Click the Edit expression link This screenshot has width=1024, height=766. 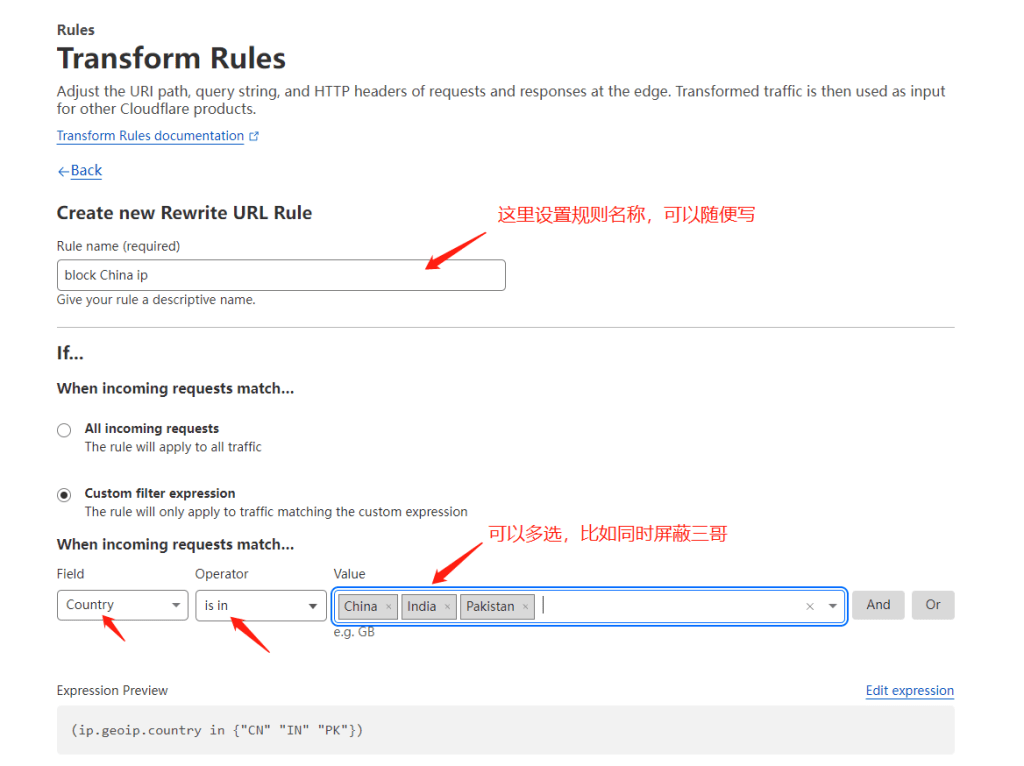tap(909, 691)
